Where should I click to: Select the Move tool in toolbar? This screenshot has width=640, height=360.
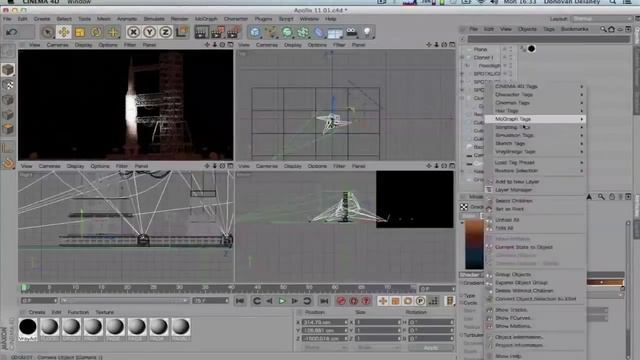63,32
